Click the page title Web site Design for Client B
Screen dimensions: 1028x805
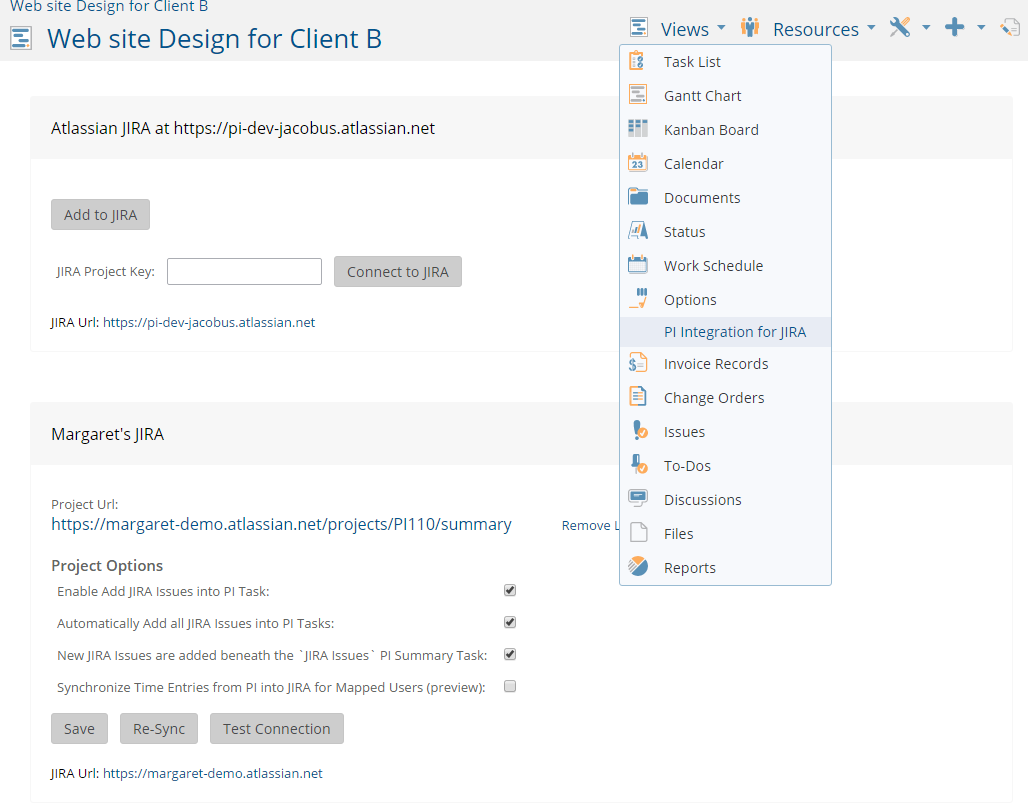point(214,39)
